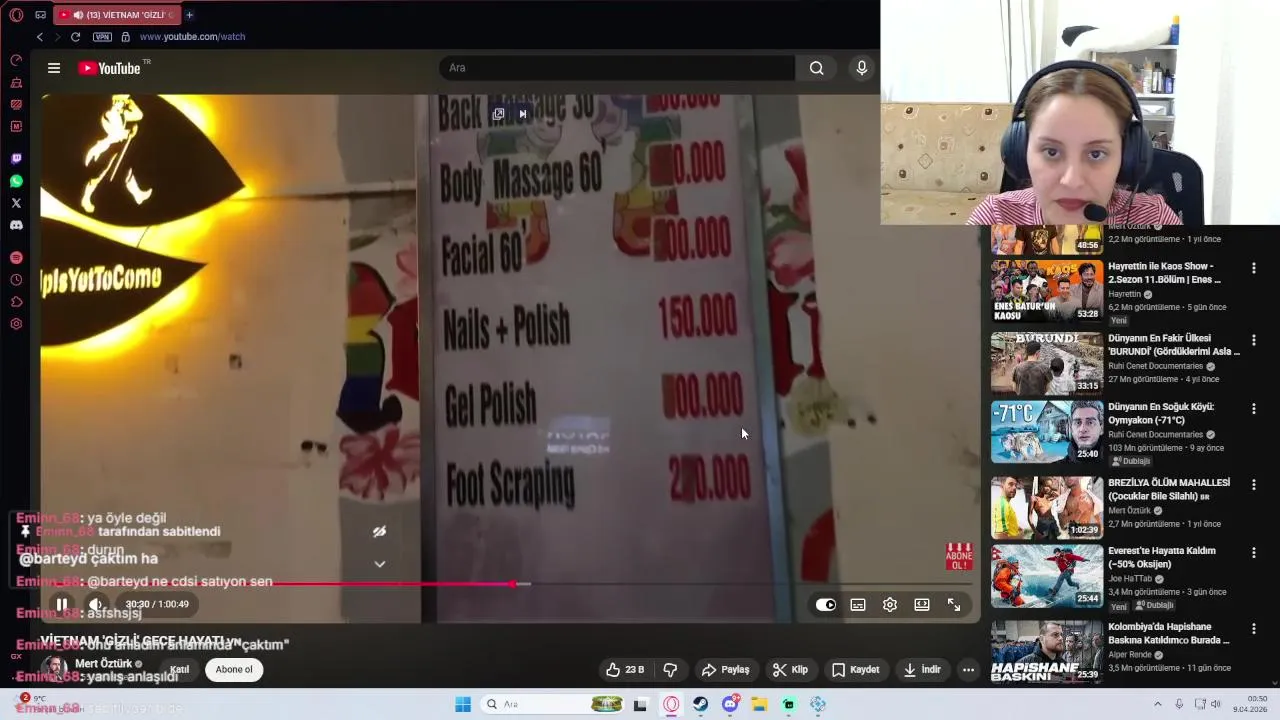Open Spotify player from the browser sidebar
1280x720 pixels.
pos(16,258)
